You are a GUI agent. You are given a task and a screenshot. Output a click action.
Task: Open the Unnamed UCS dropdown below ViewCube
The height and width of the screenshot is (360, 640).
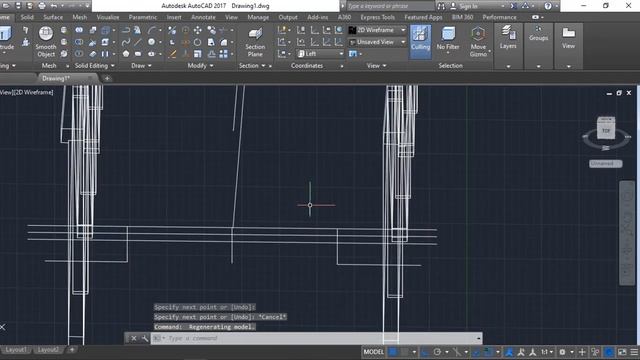(x=605, y=163)
